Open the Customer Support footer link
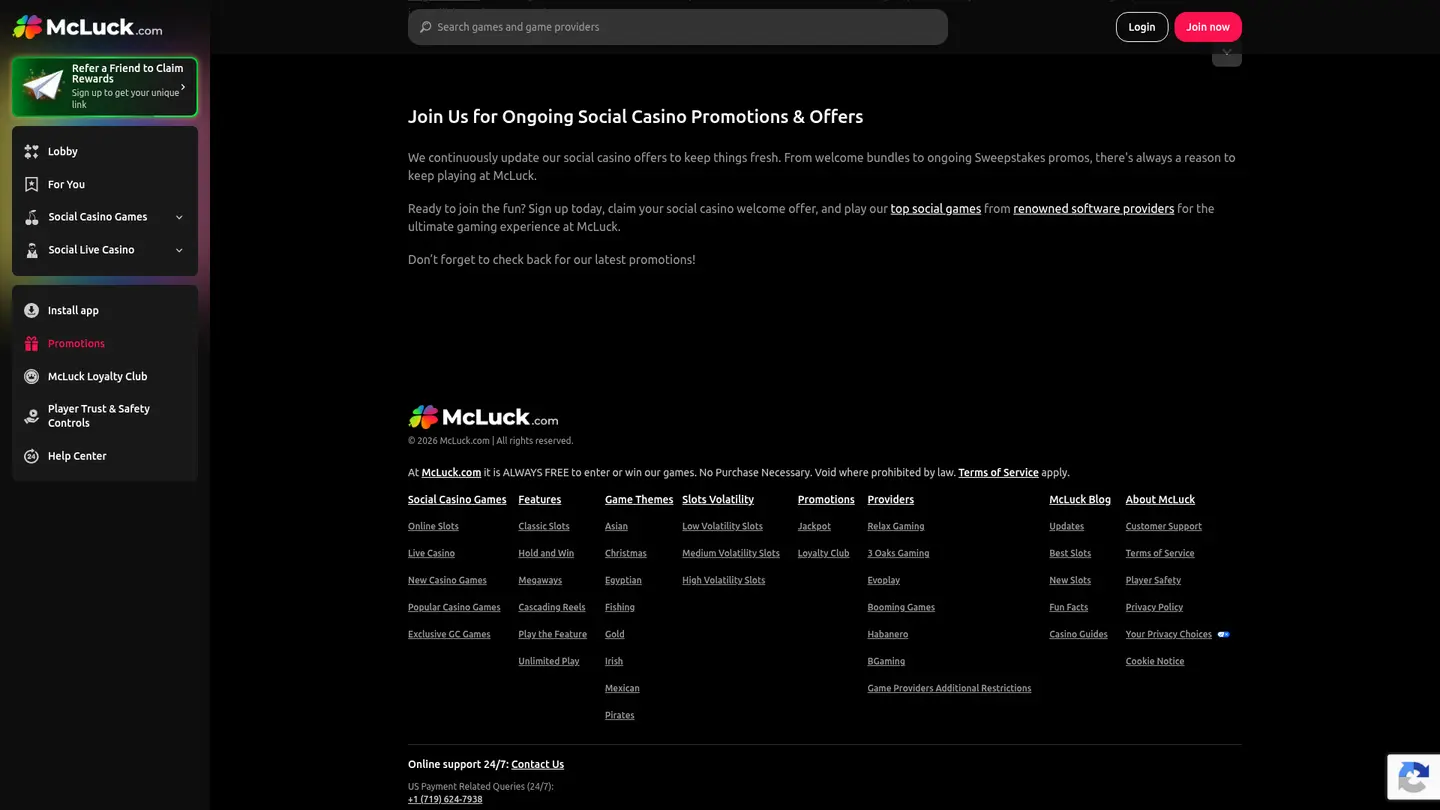The width and height of the screenshot is (1440, 810). pos(1164,526)
